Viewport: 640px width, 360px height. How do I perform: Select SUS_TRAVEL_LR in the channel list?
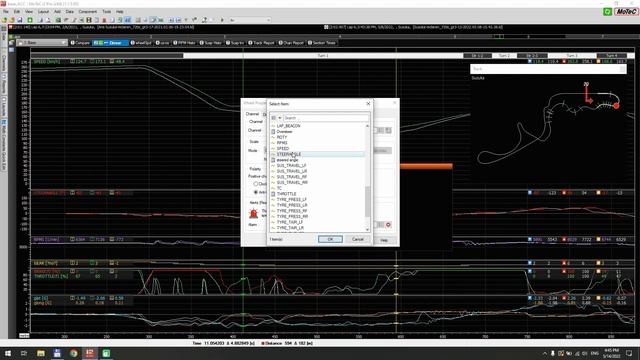292,171
